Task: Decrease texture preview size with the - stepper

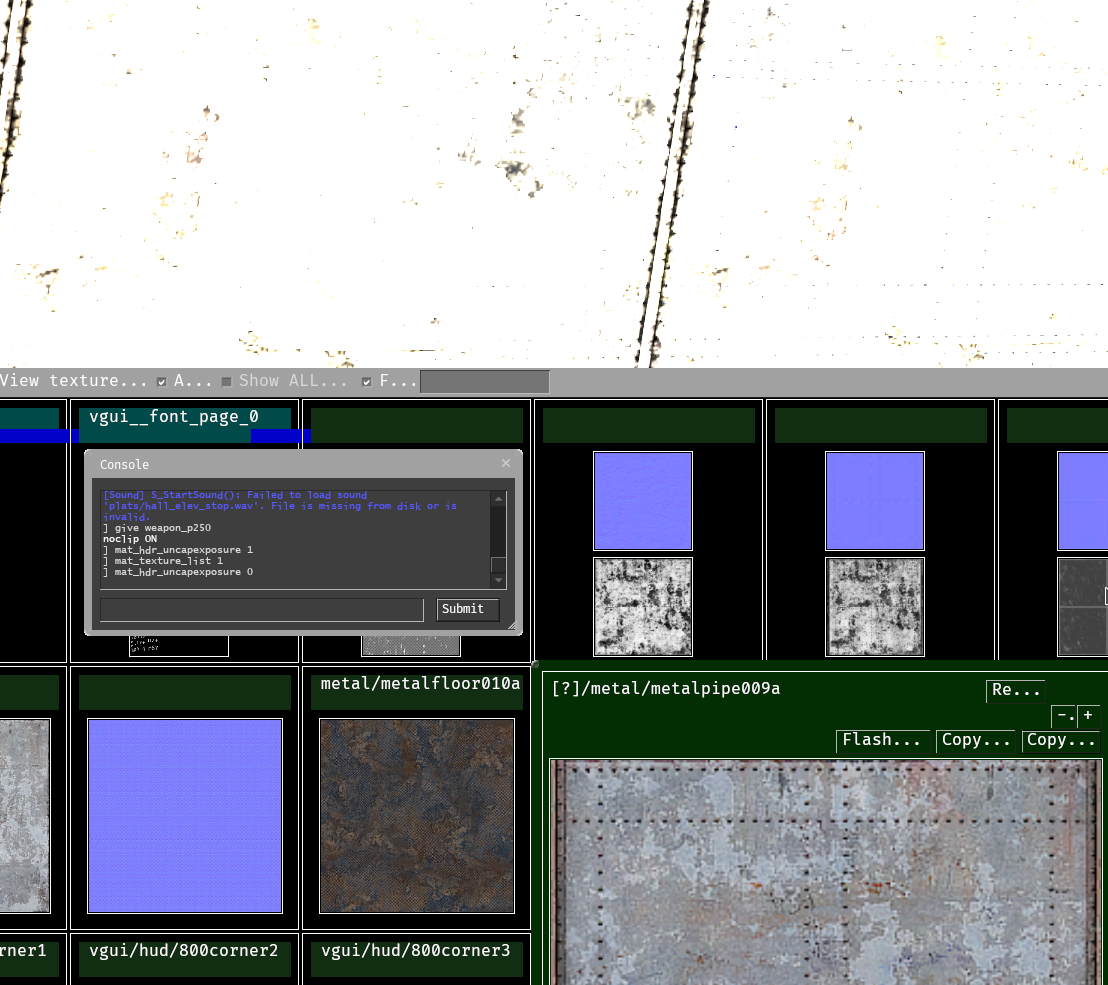Action: click(1063, 716)
